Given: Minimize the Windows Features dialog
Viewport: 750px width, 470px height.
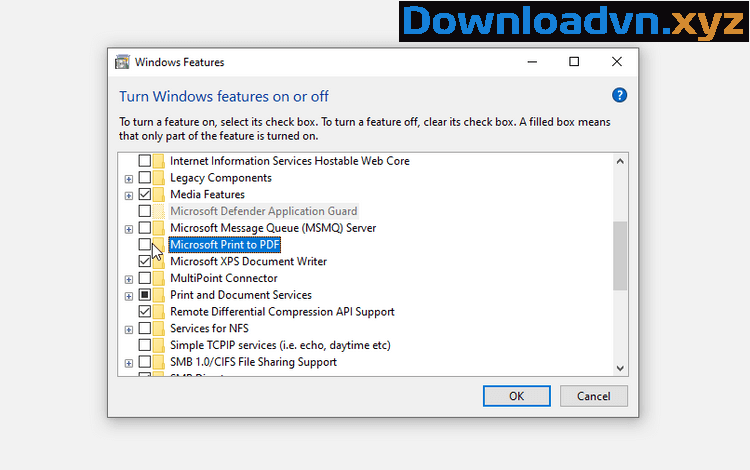Looking at the screenshot, I should point(532,62).
